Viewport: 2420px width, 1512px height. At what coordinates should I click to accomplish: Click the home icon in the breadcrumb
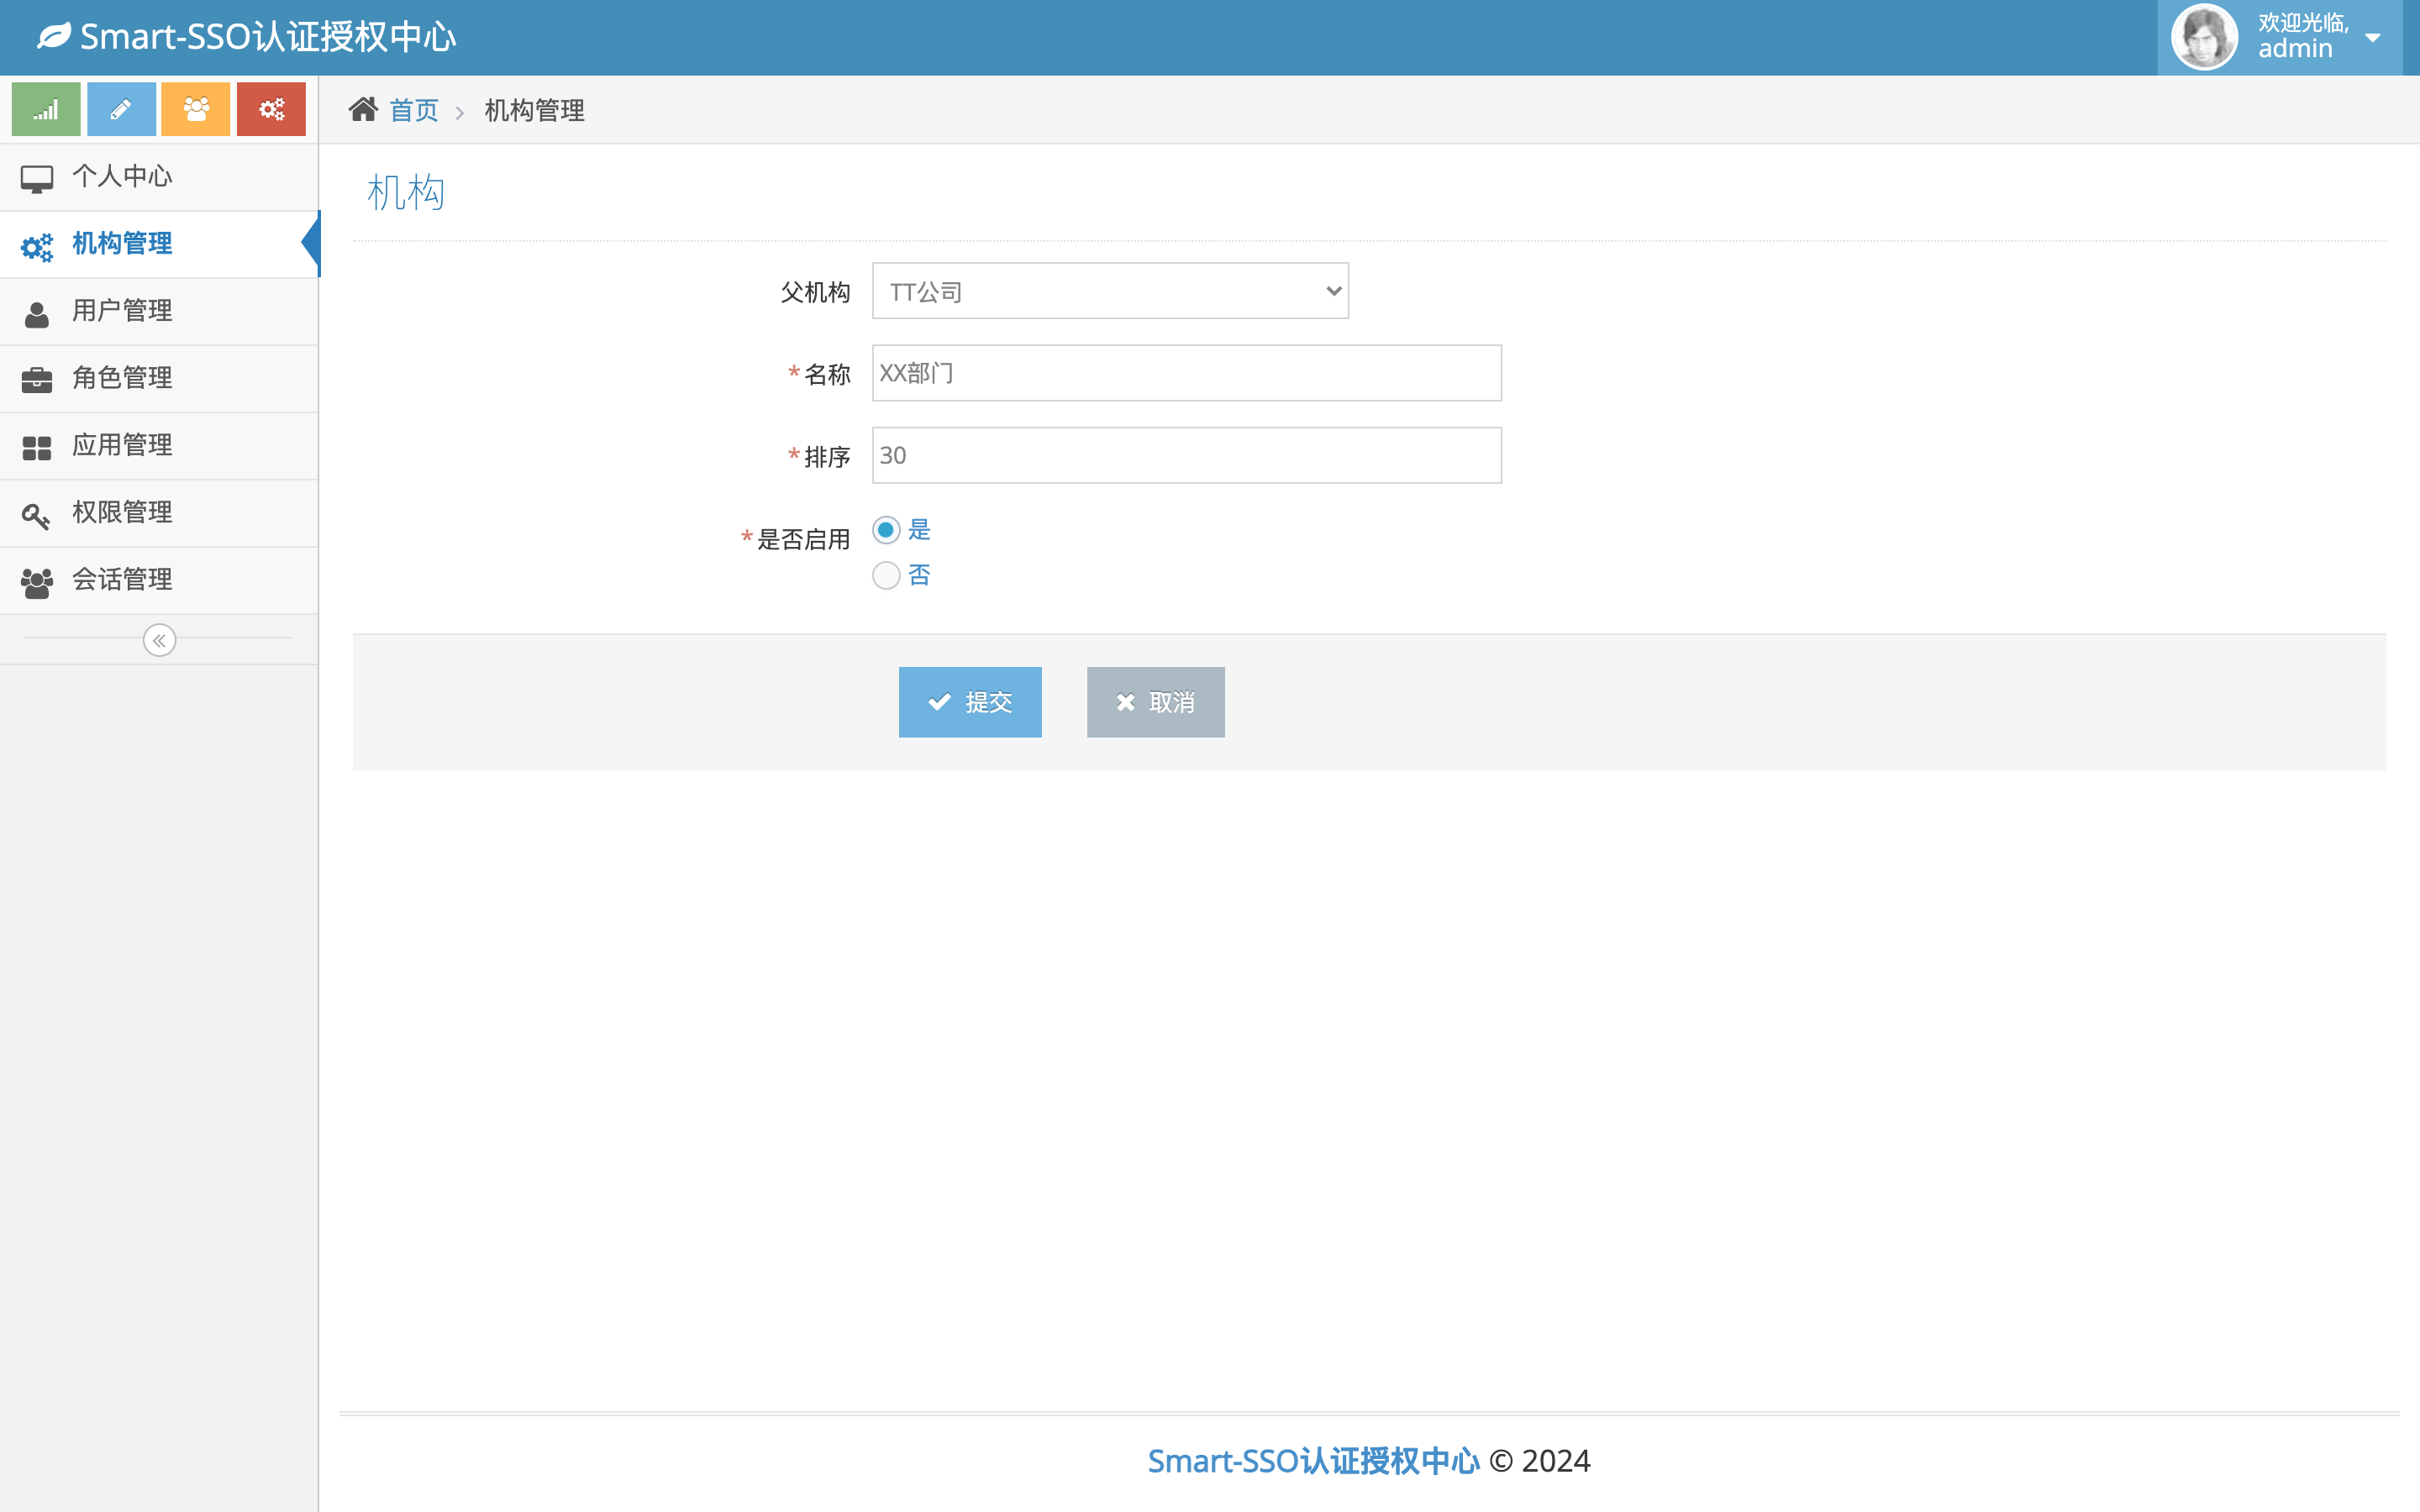[363, 109]
